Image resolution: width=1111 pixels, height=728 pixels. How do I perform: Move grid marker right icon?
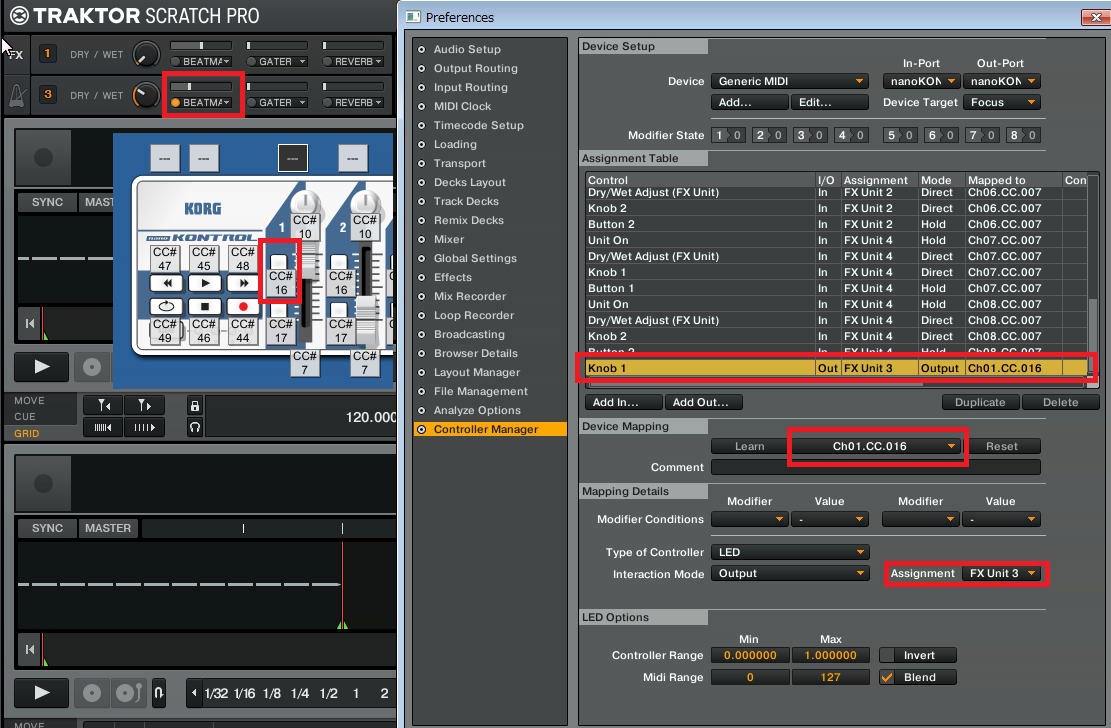pyautogui.click(x=145, y=405)
